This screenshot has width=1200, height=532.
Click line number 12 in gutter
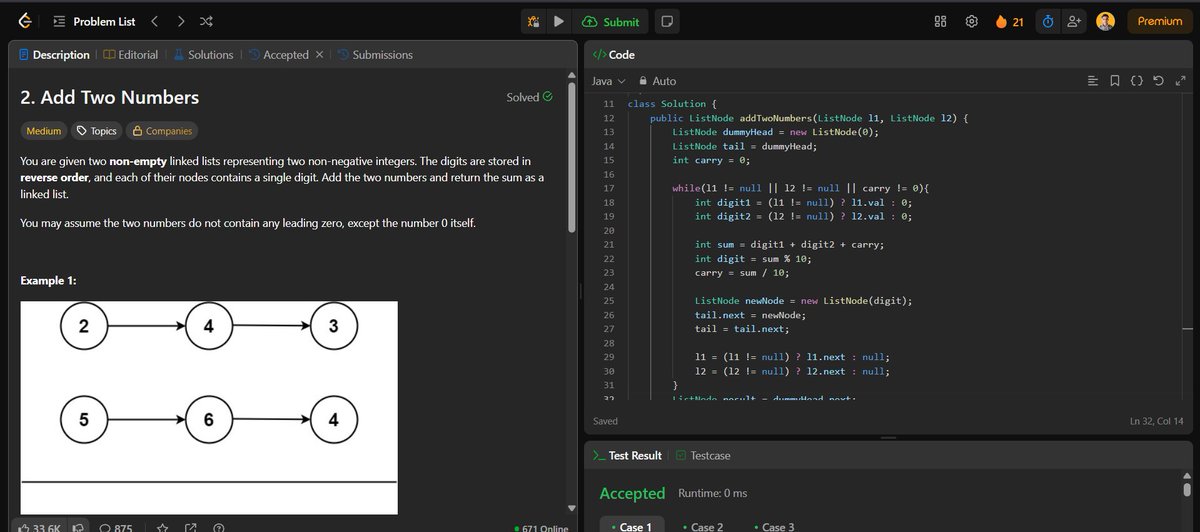point(608,118)
